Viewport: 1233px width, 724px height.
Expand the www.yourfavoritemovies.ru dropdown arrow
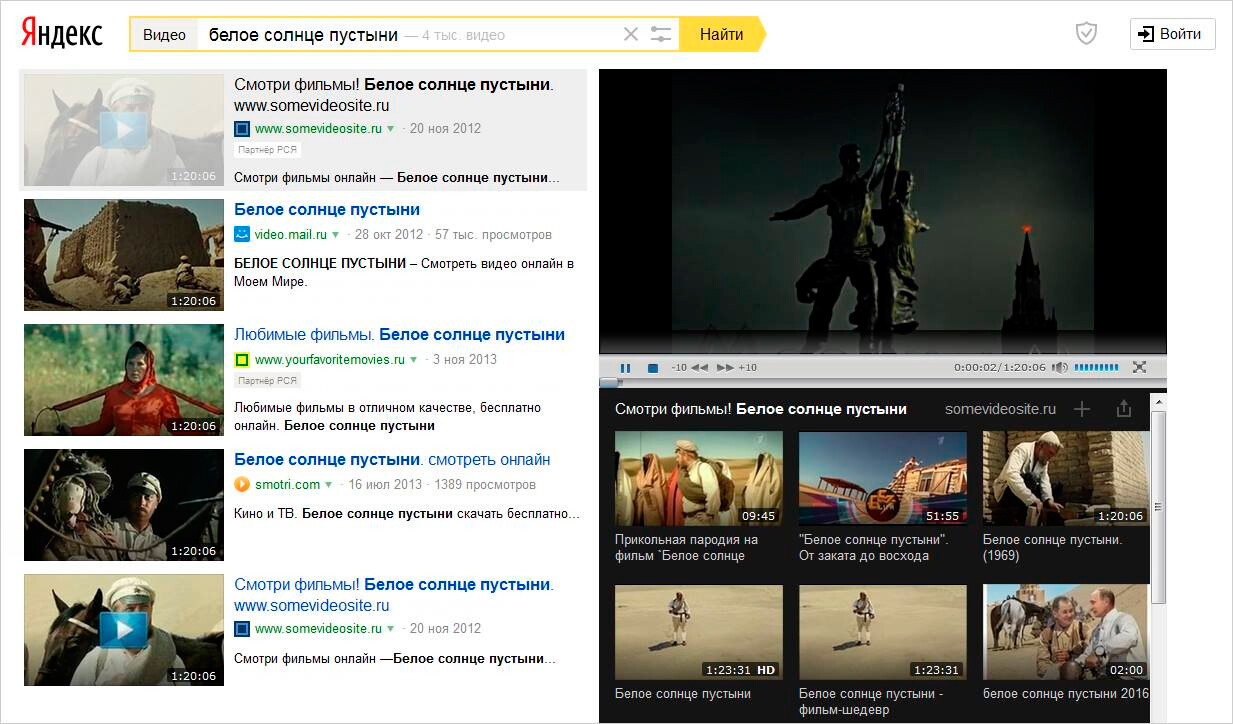tap(414, 360)
